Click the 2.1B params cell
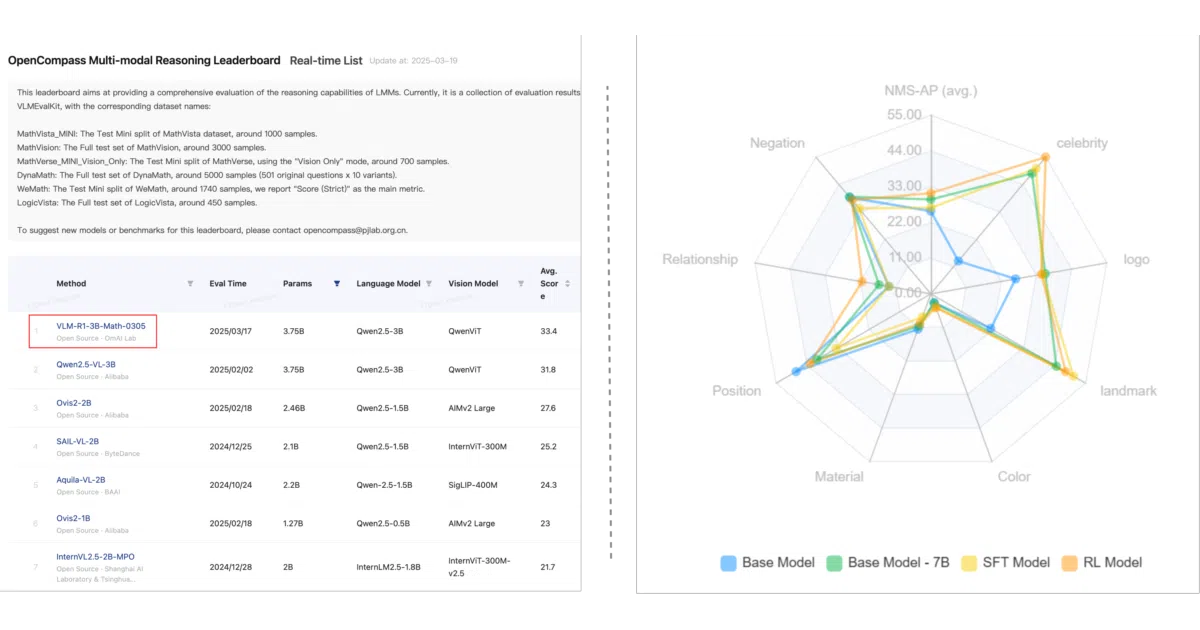1200x630 pixels. (291, 446)
